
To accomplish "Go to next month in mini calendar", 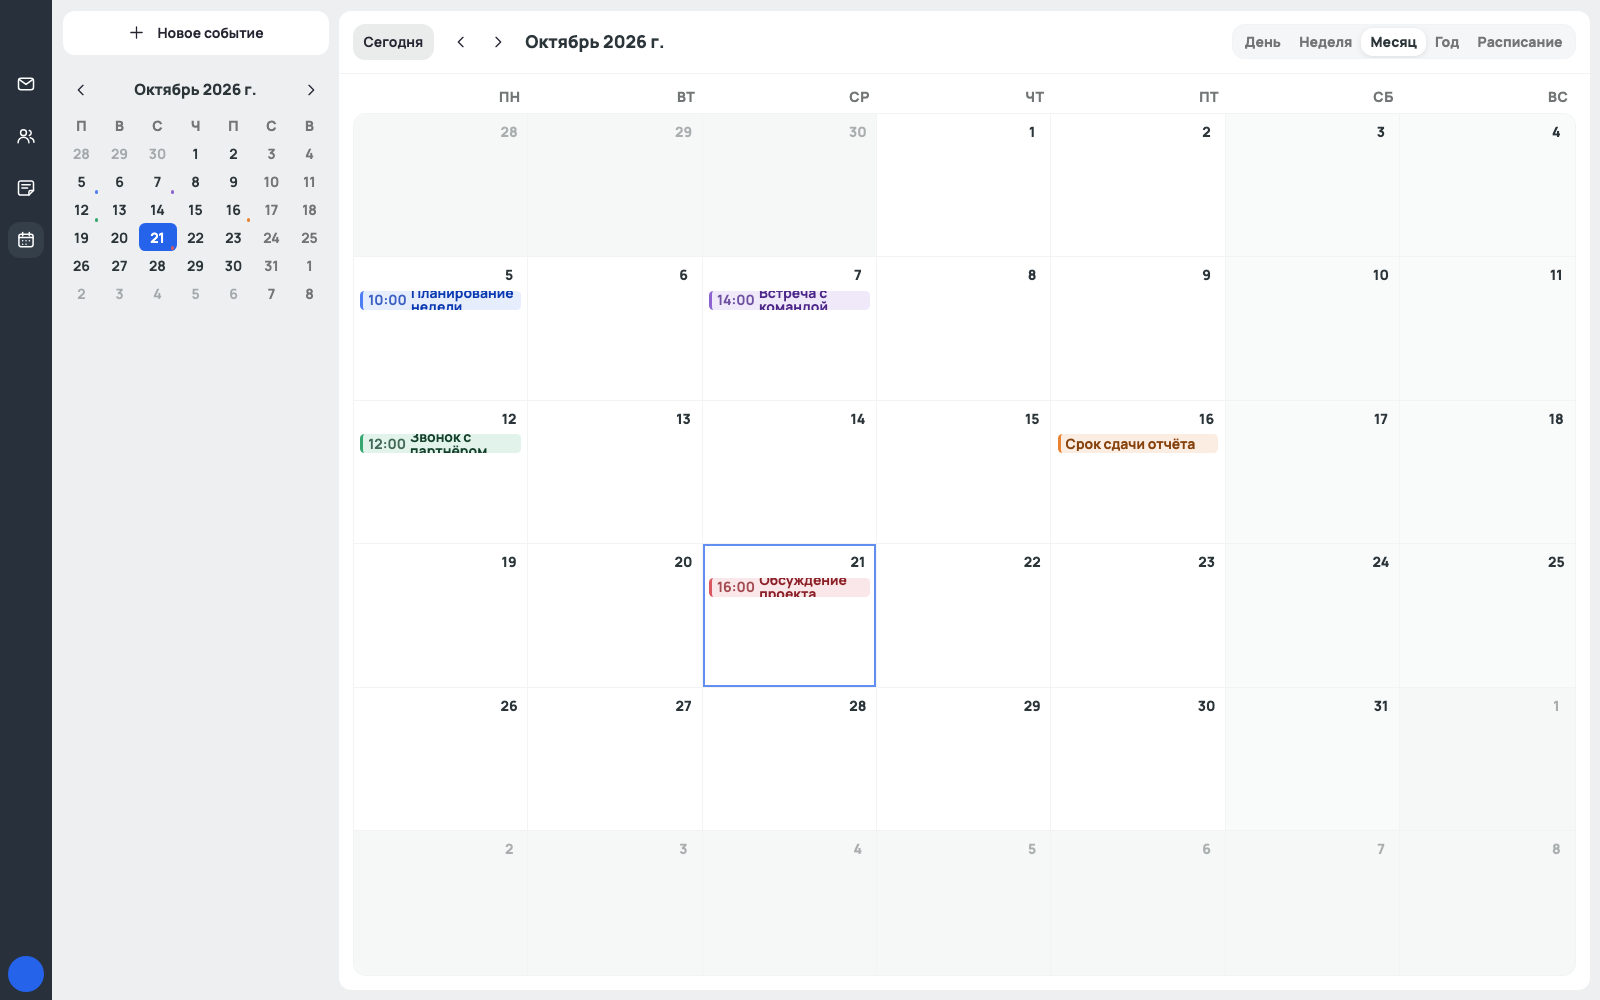I will [x=311, y=90].
